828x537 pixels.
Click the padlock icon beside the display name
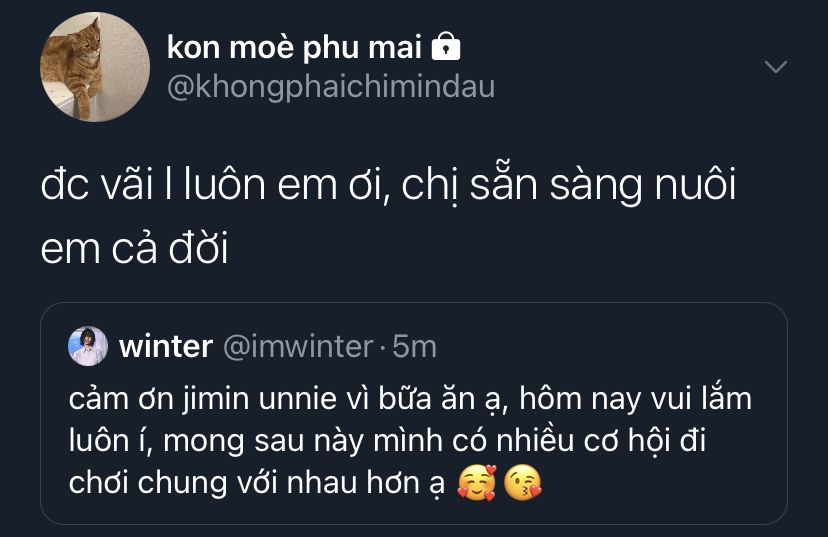445,47
